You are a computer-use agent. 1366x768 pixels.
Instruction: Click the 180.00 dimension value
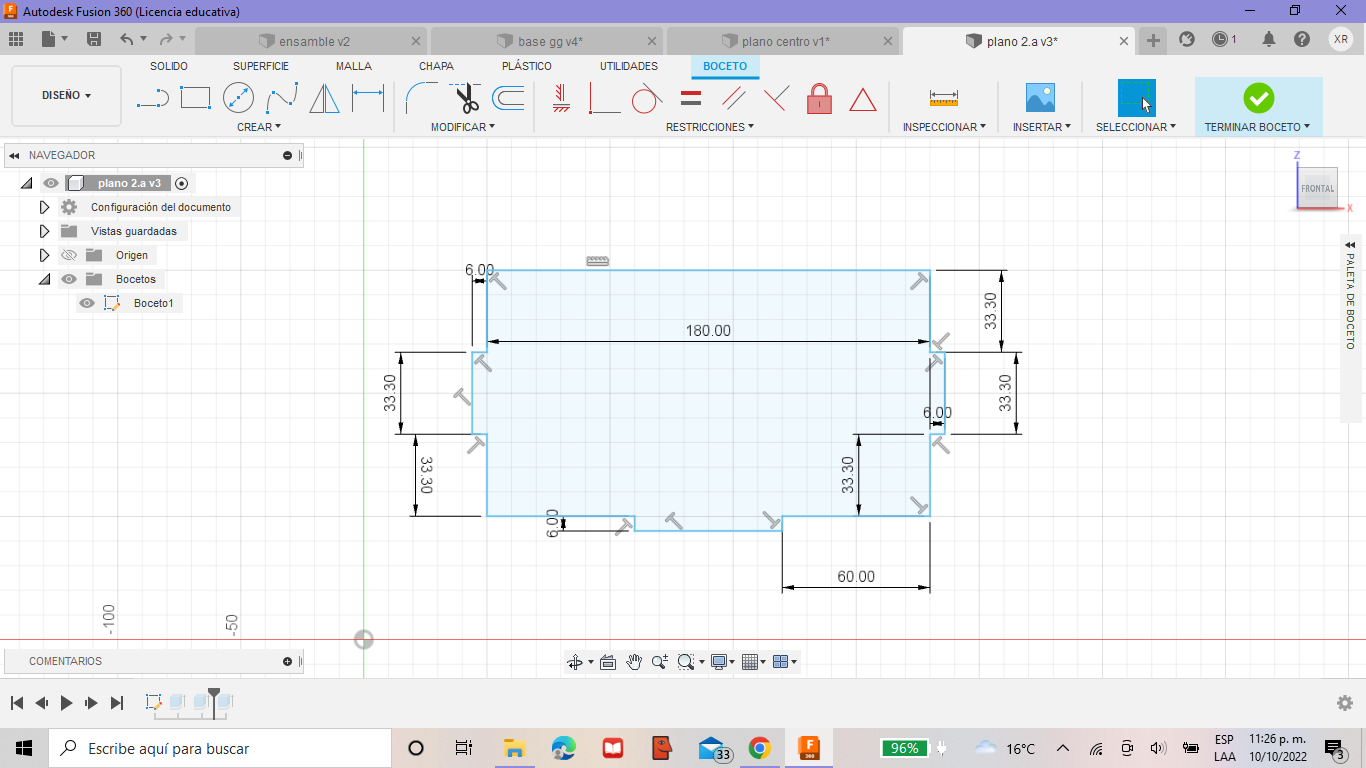pyautogui.click(x=708, y=331)
